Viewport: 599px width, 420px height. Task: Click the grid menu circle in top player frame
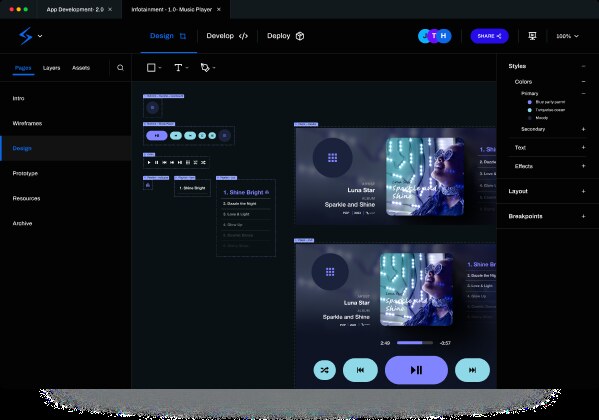pyautogui.click(x=332, y=157)
